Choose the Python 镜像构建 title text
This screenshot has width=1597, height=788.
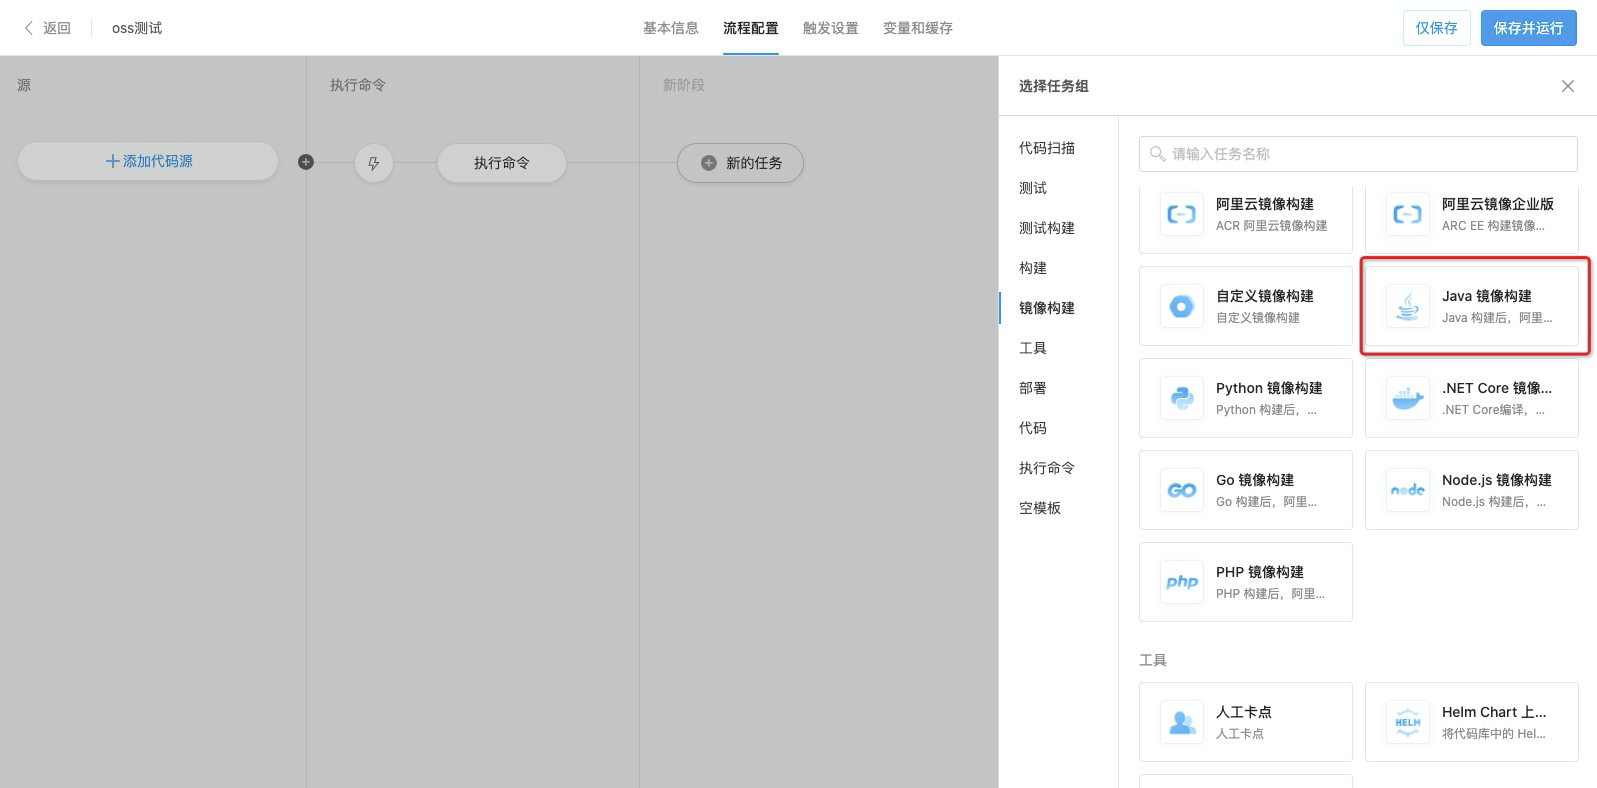click(x=1269, y=388)
